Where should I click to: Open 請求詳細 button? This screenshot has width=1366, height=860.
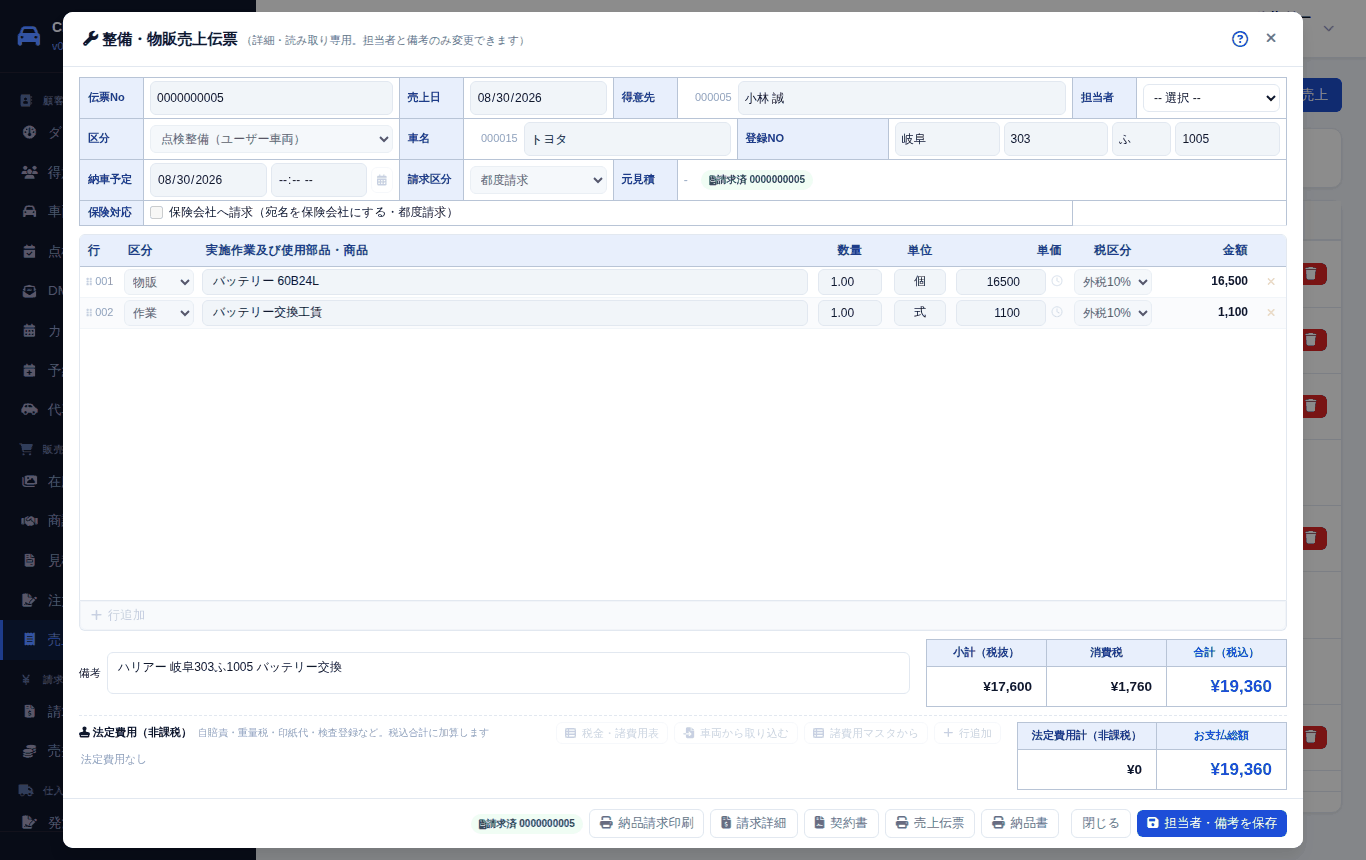(754, 824)
